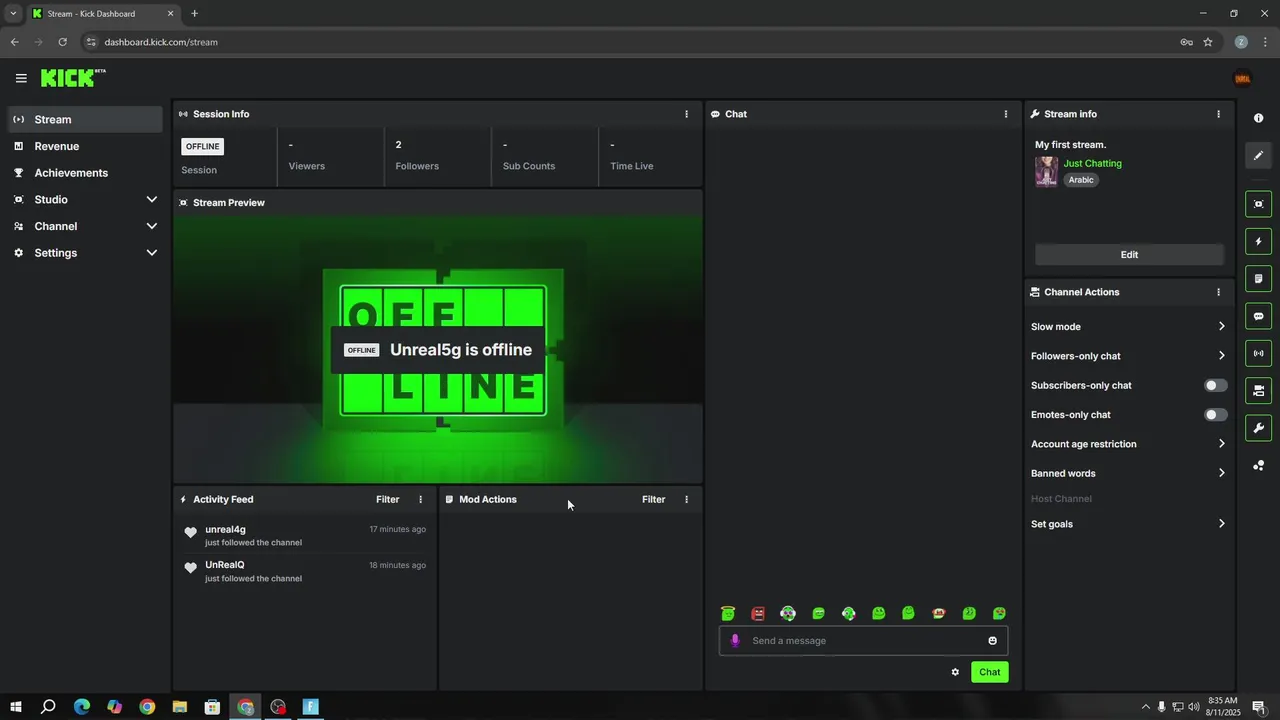Open Followers-only chat options
Image resolution: width=1280 pixels, height=720 pixels.
1128,356
